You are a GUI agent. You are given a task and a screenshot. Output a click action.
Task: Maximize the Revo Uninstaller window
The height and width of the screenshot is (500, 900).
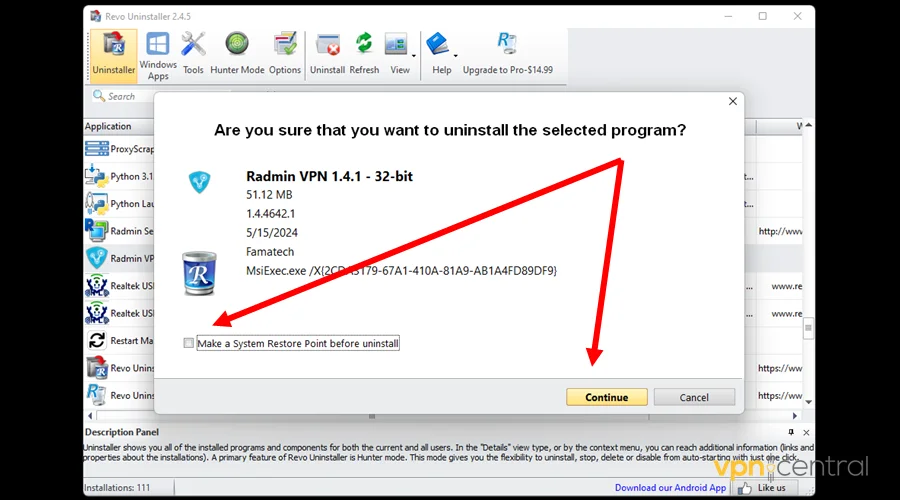[x=763, y=16]
